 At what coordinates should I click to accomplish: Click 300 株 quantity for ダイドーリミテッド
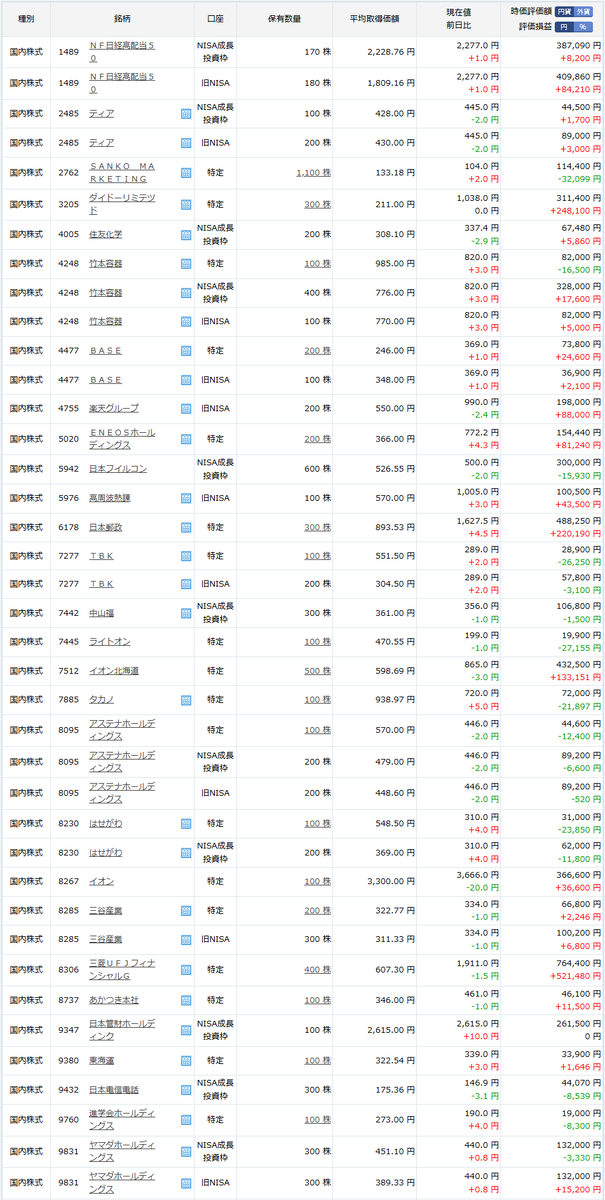(318, 204)
